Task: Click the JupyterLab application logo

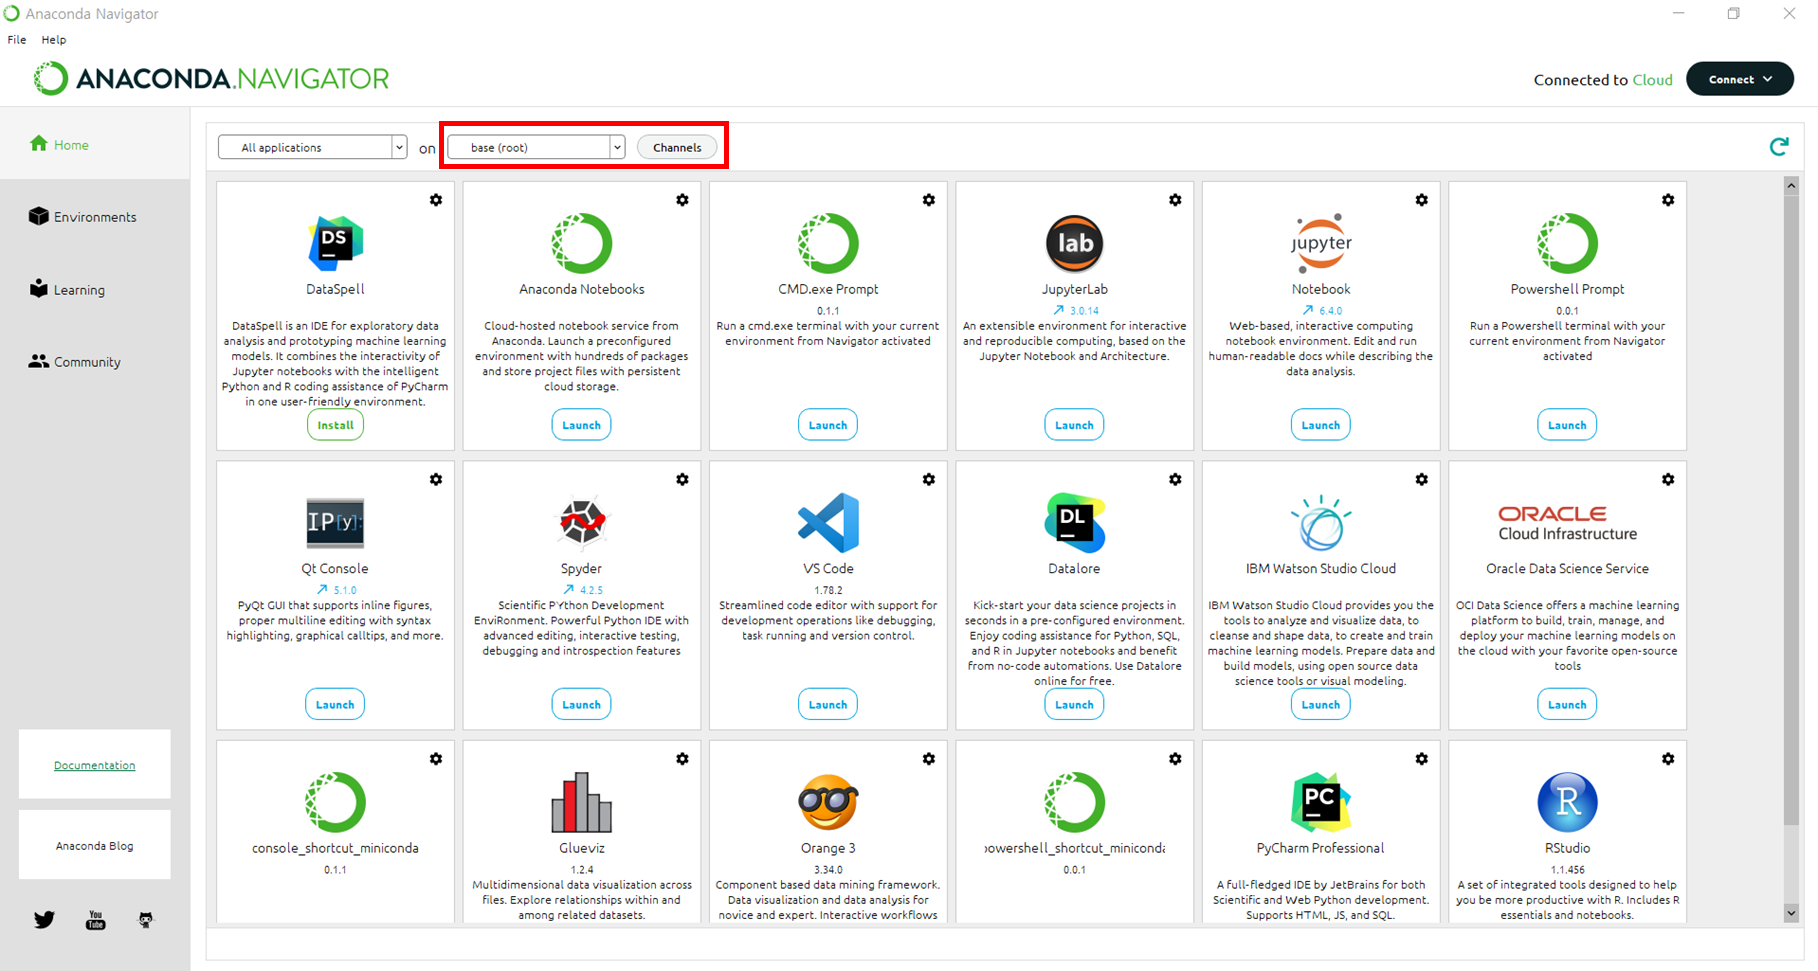Action: coord(1075,243)
